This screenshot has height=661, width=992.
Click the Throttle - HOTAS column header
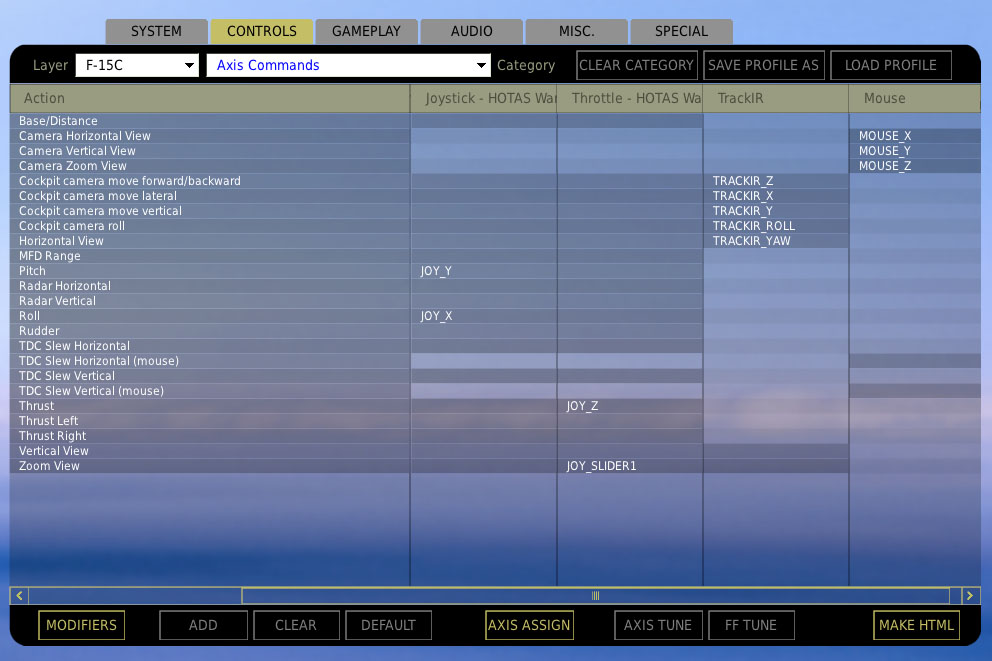[630, 98]
